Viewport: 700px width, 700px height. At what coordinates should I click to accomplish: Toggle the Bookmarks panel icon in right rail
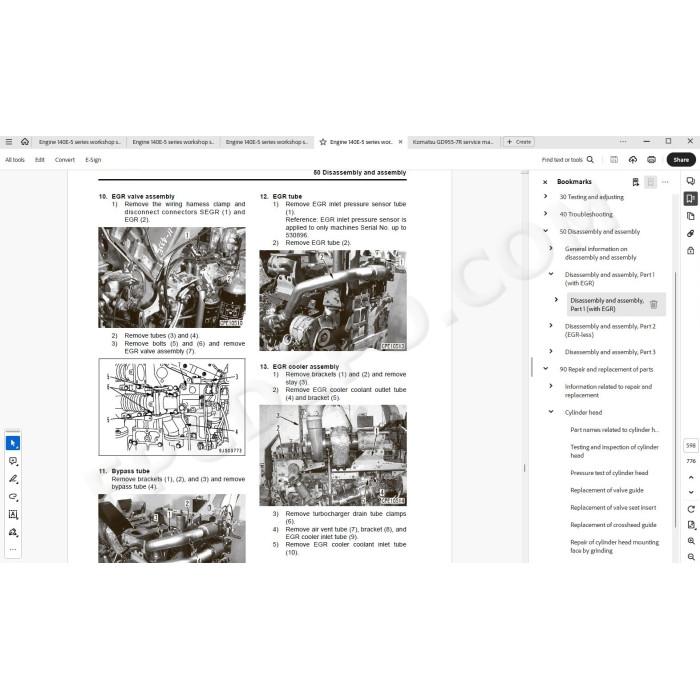click(691, 199)
